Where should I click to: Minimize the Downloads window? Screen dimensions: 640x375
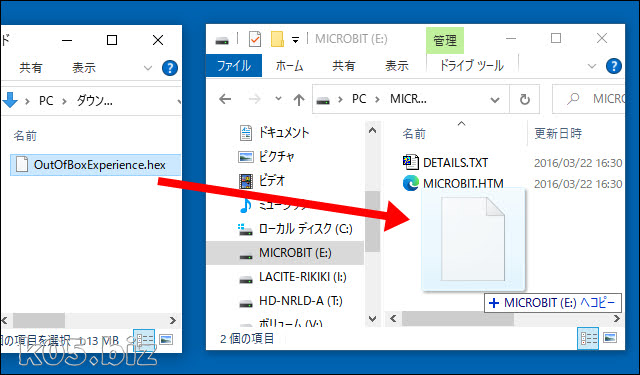point(67,40)
